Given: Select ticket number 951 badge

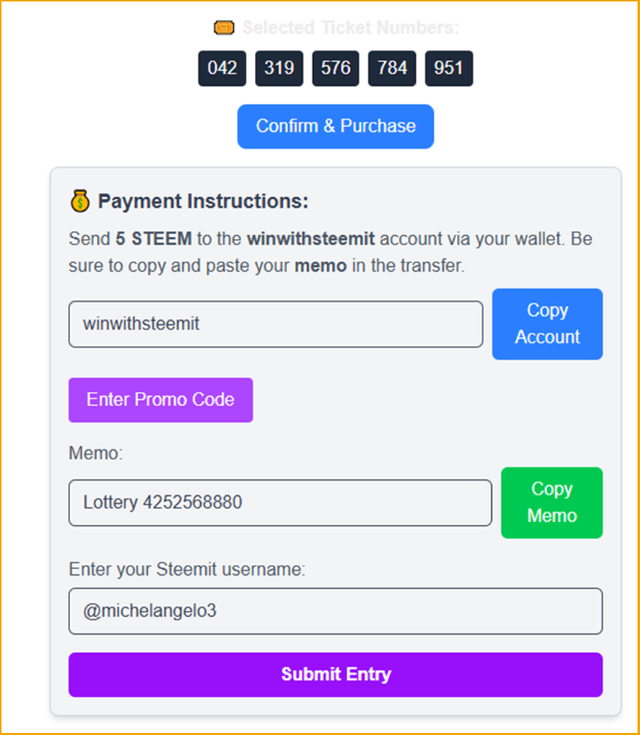Looking at the screenshot, I should point(449,68).
